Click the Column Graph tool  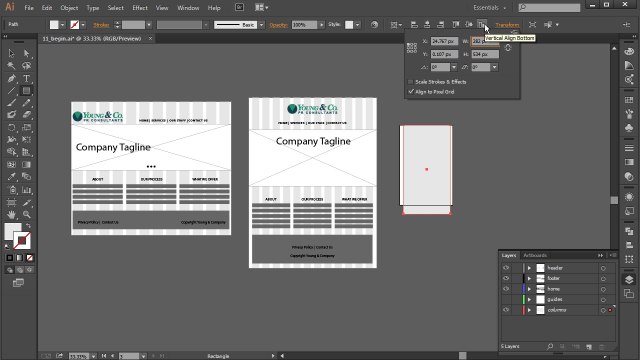(27, 190)
